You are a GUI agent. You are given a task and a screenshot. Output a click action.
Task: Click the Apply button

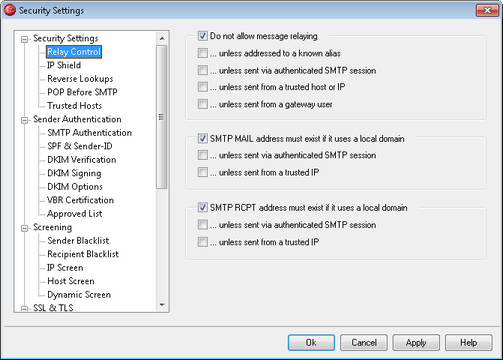(x=416, y=343)
